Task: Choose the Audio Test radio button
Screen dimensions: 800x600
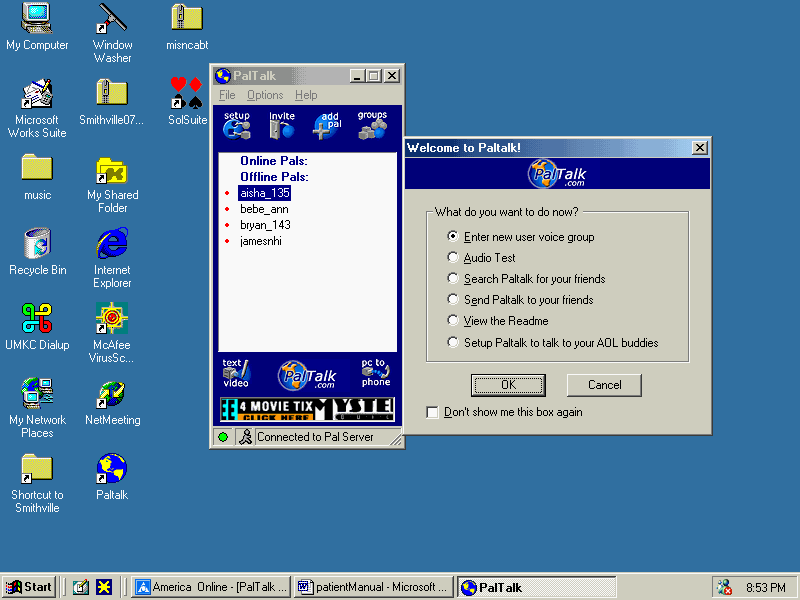Action: tap(481, 258)
